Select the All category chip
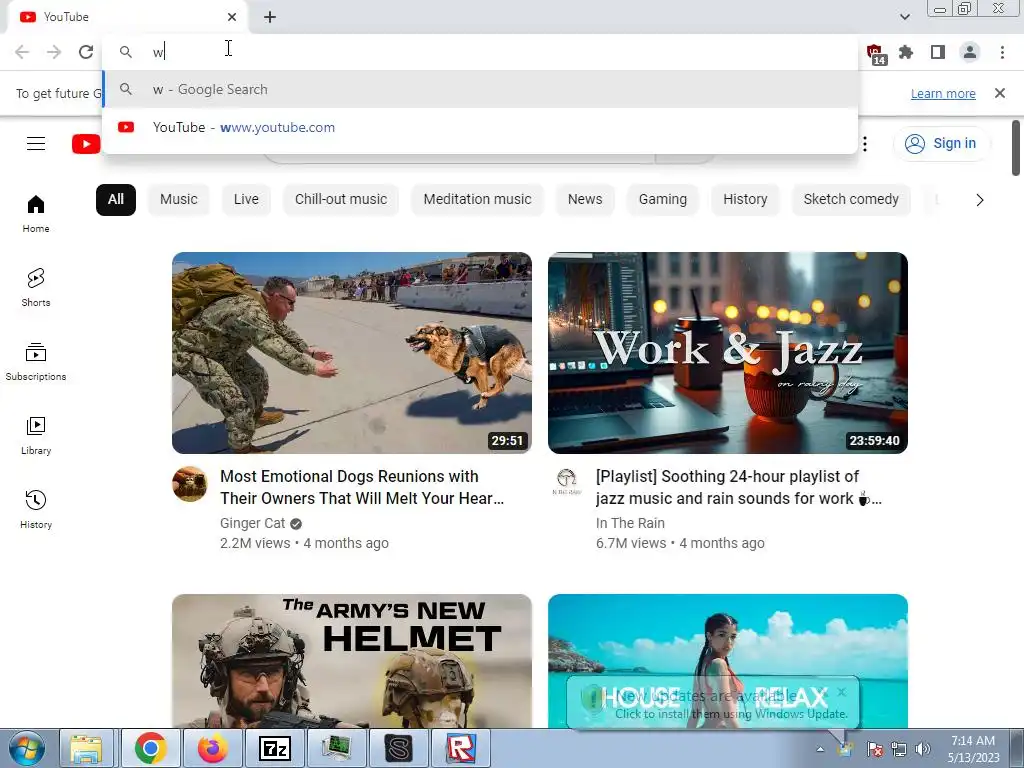Screen dimensions: 1024x768 [x=116, y=199]
